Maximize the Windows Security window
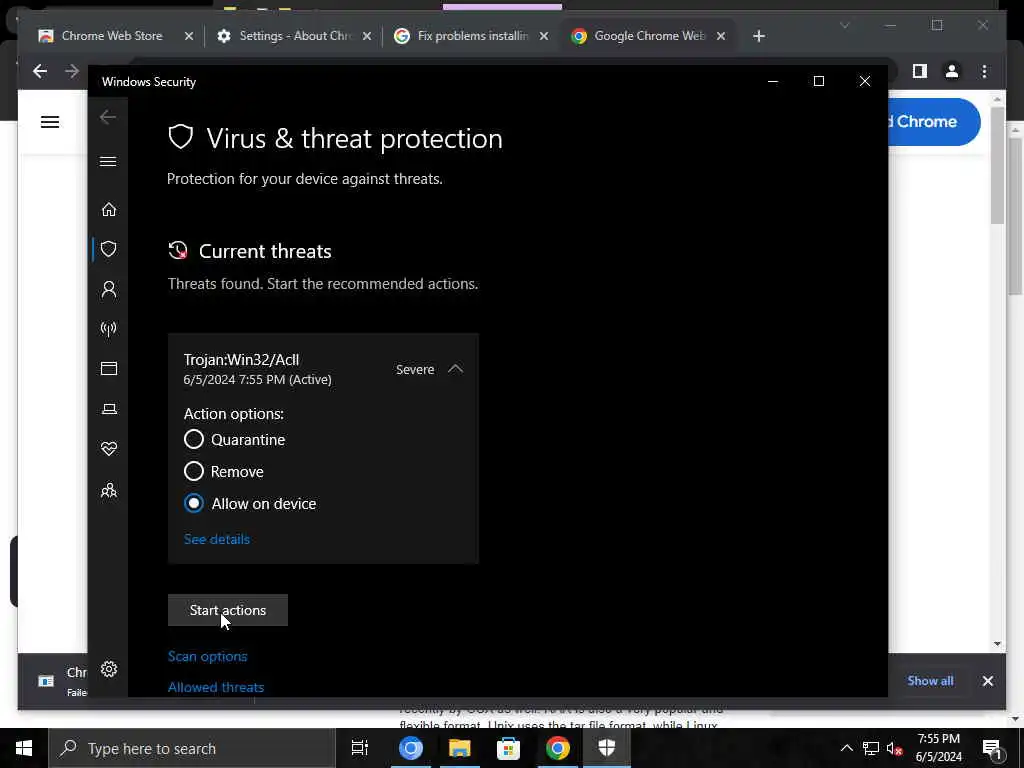Screen dimensions: 1024x768 pos(818,81)
